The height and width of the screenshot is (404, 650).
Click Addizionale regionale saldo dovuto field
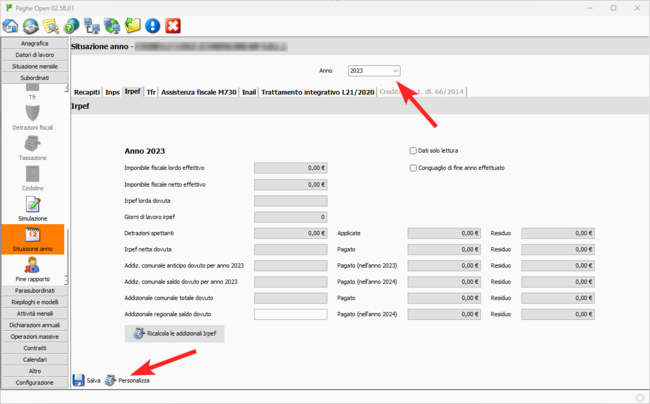291,314
